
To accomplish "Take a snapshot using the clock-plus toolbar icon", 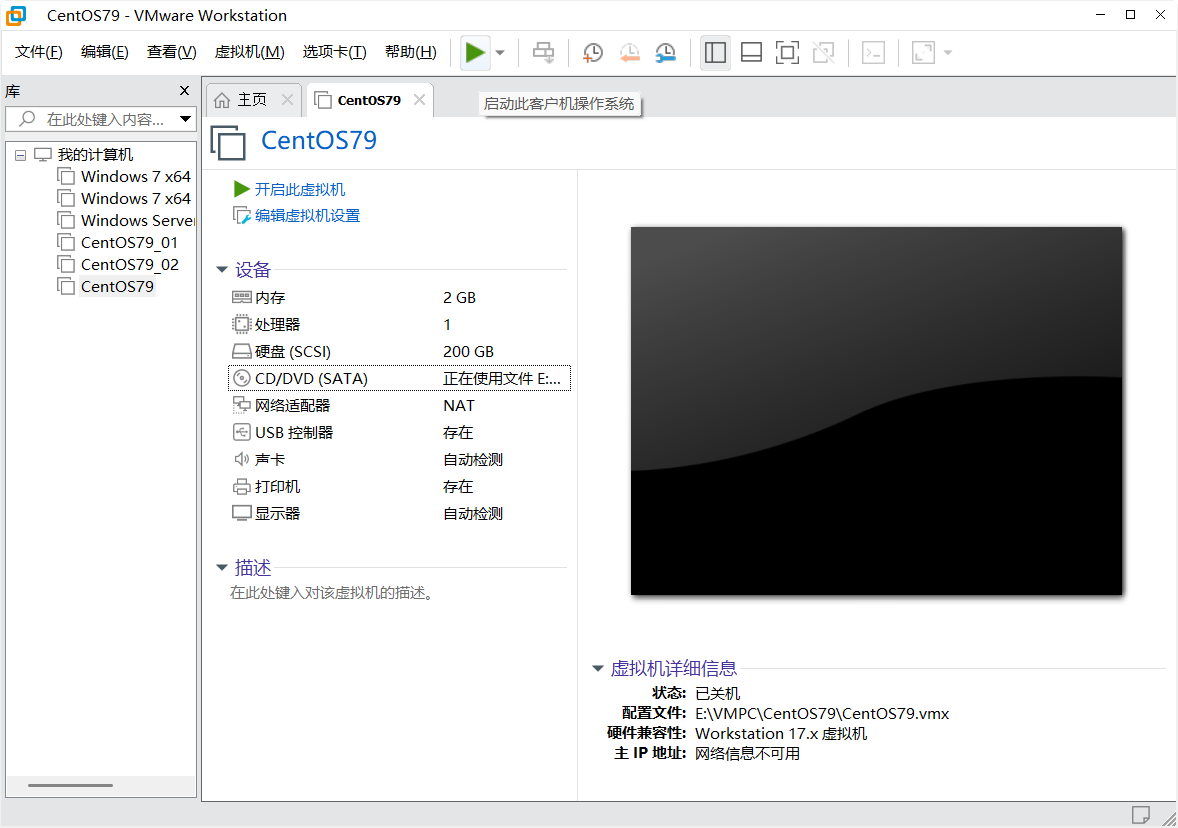I will [x=593, y=53].
